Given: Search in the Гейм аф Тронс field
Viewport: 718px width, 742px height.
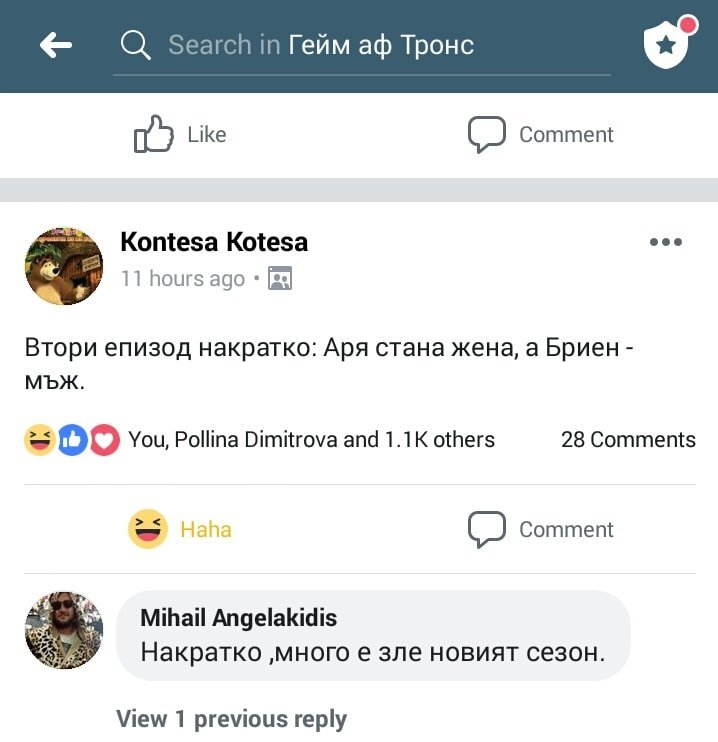Looking at the screenshot, I should pyautogui.click(x=380, y=45).
